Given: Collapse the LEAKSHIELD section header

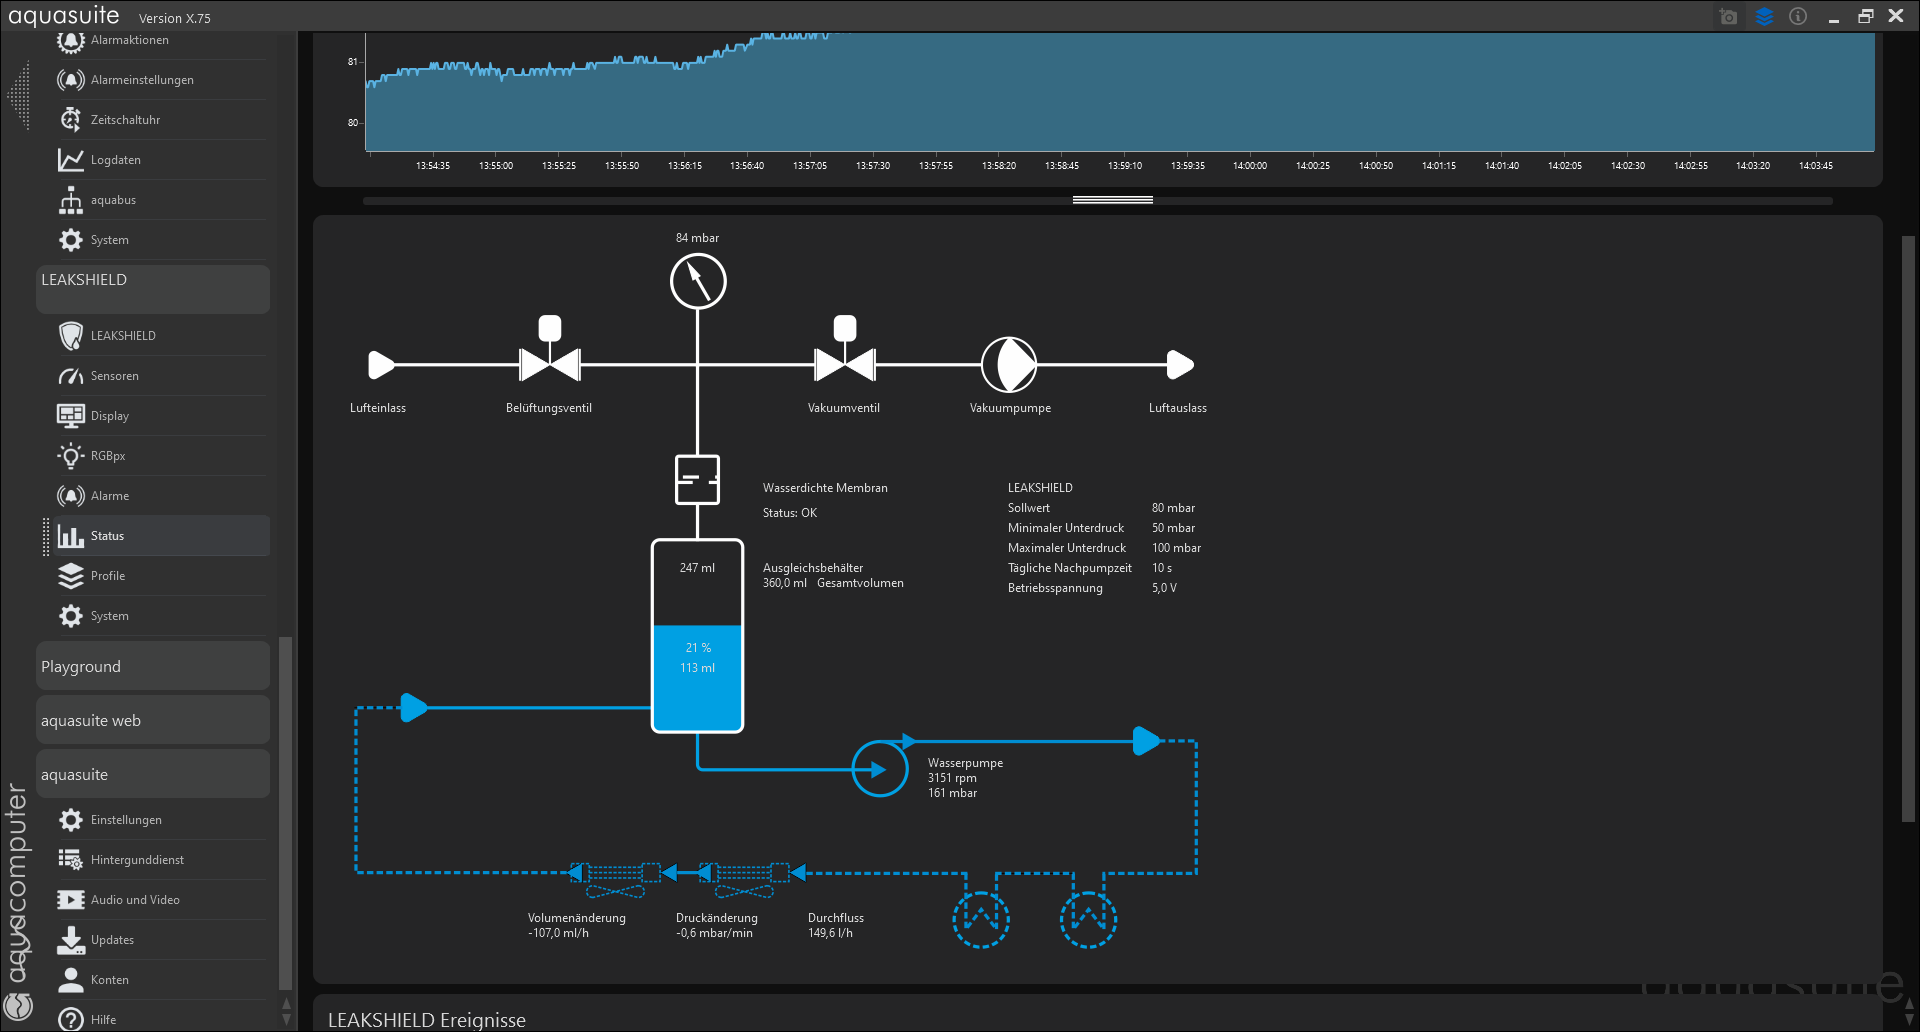Looking at the screenshot, I should (x=152, y=289).
